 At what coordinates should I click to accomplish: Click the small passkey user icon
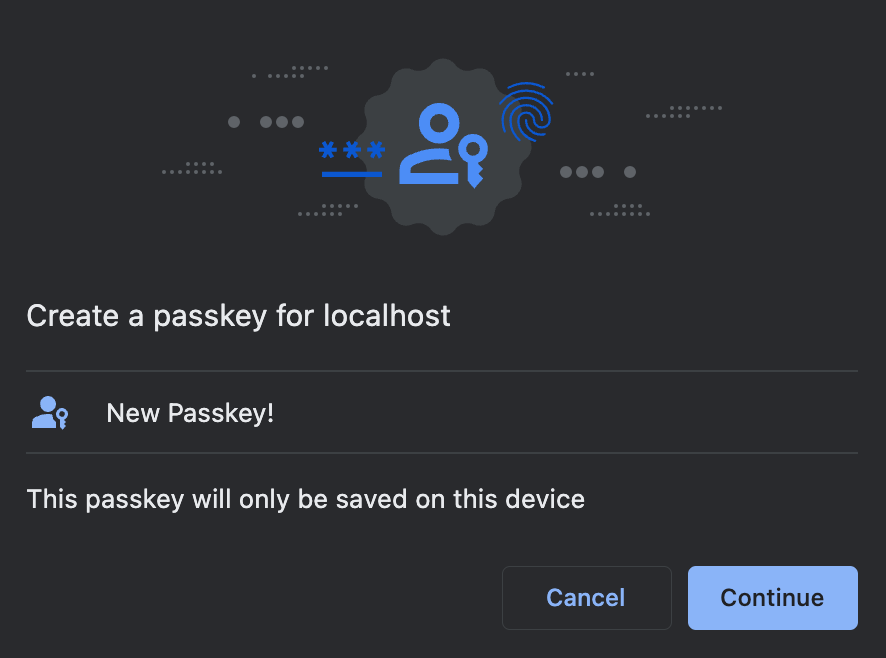[x=50, y=413]
